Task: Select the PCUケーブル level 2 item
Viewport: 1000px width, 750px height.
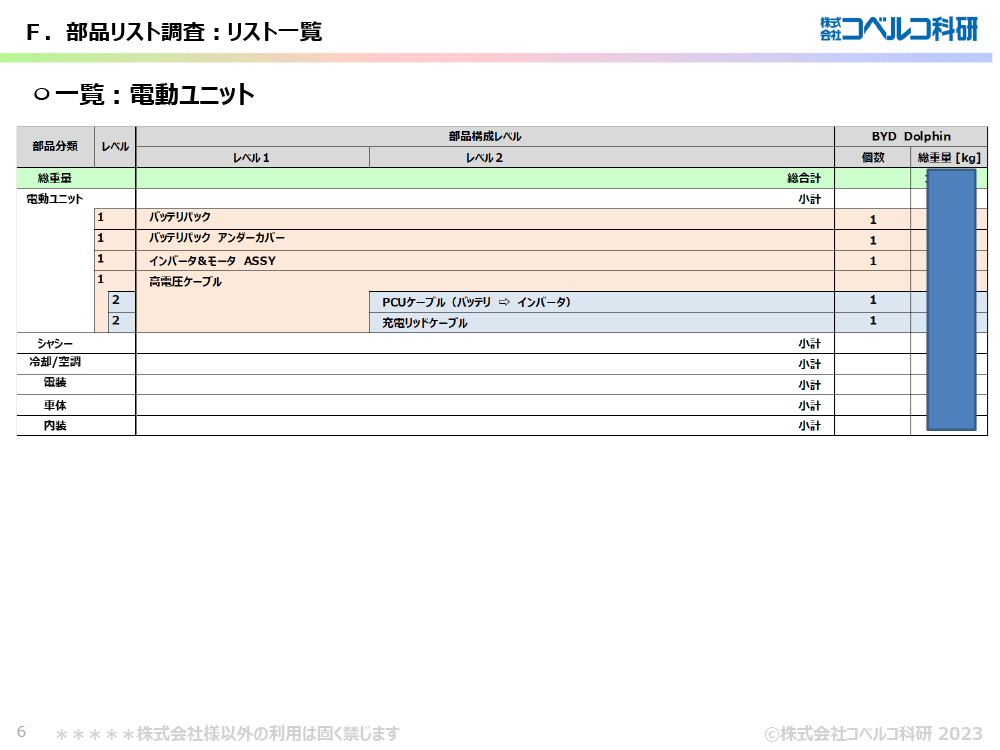Action: click(x=476, y=302)
